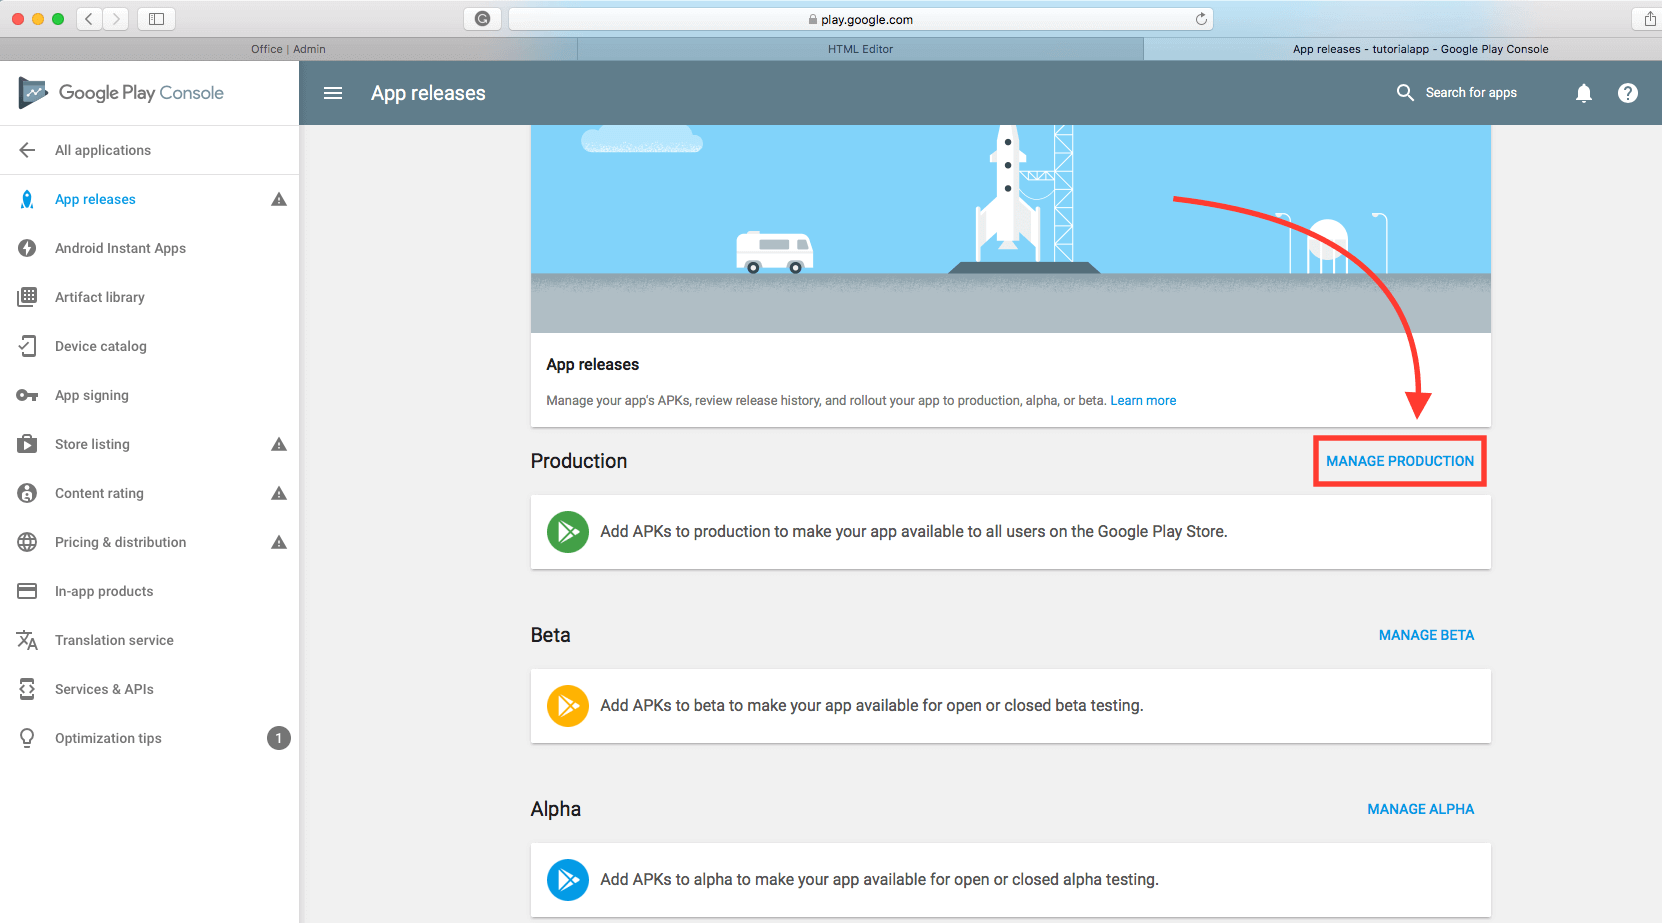This screenshot has width=1662, height=923.
Task: Click the Artifact library grid icon
Action: coord(27,297)
